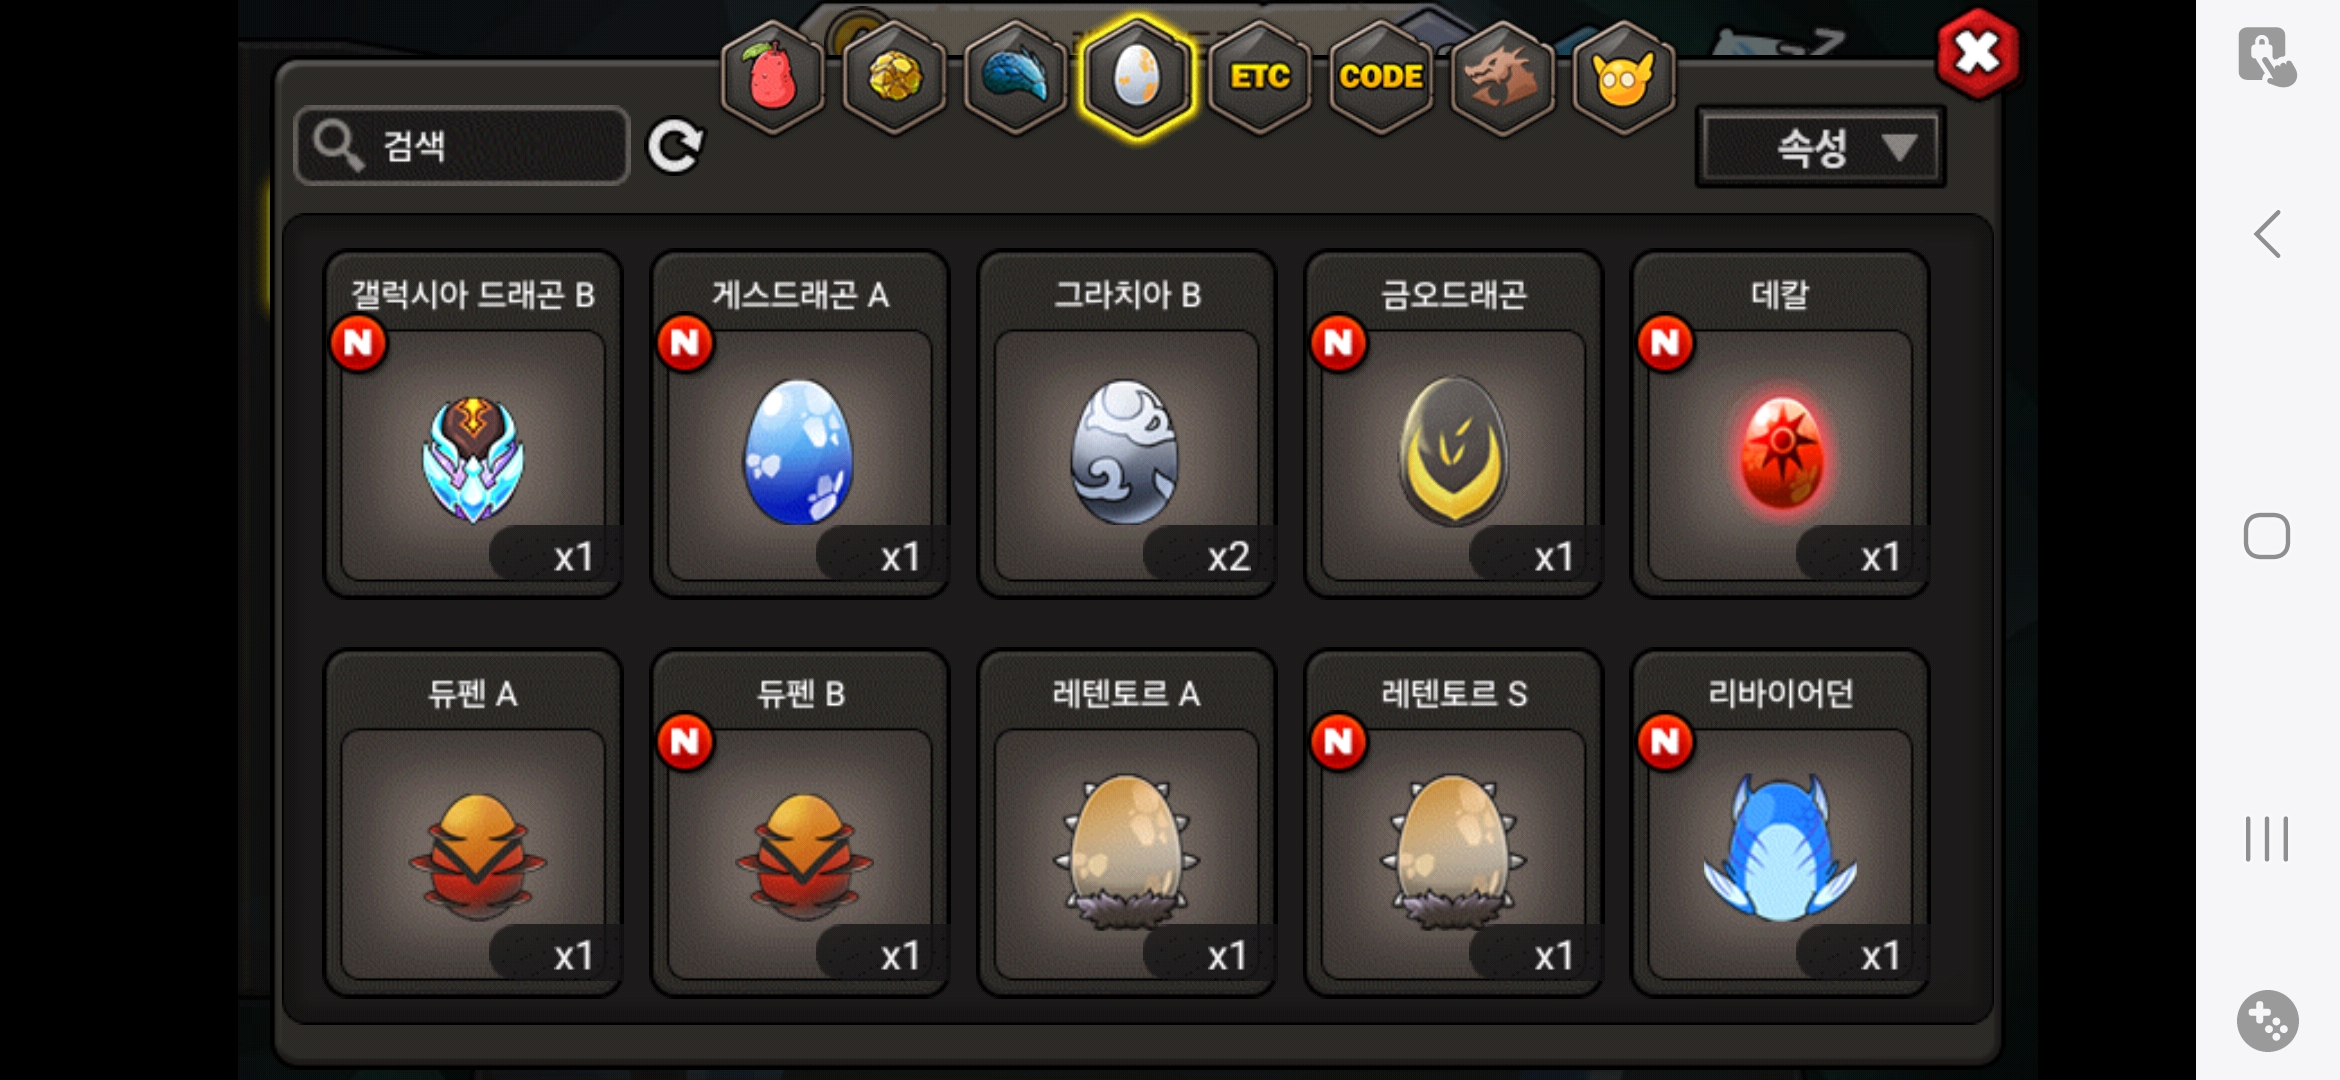
Task: Click the refresh arrow beside search
Action: click(675, 147)
